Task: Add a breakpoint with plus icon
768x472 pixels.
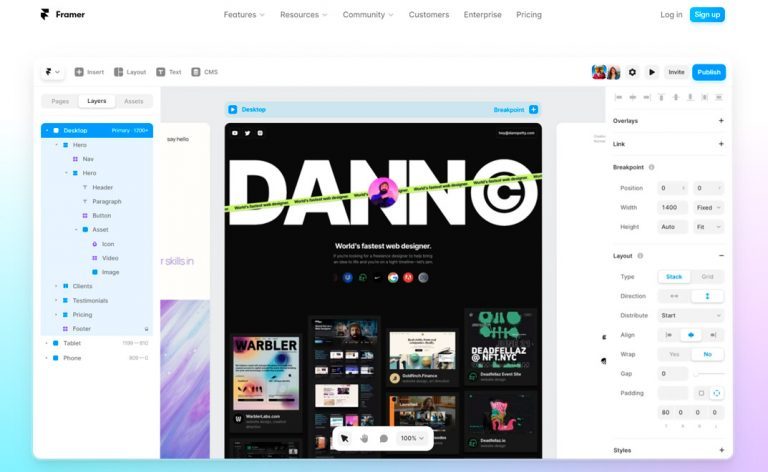Action: [533, 110]
